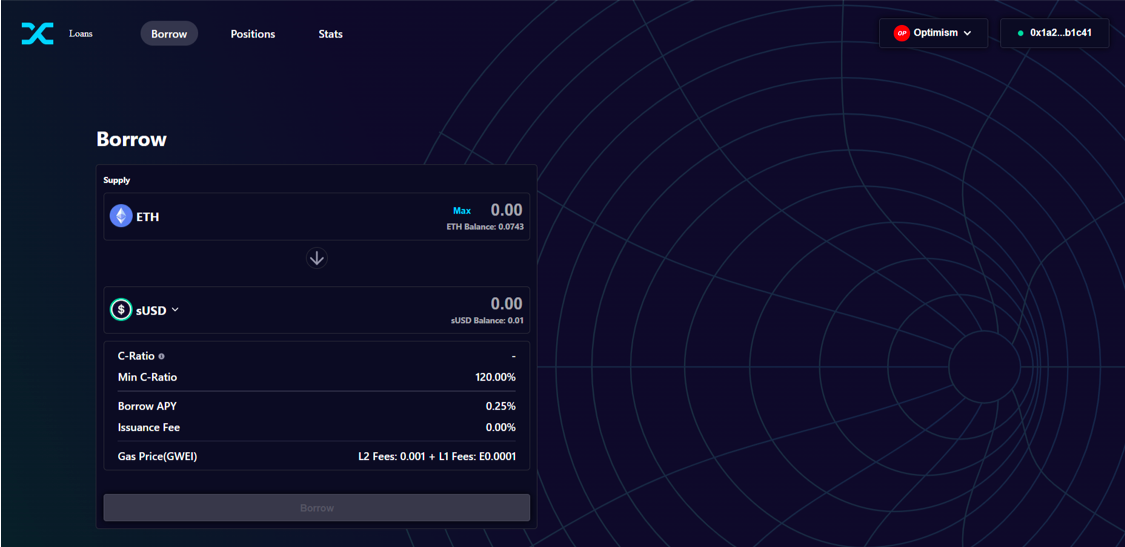Click the green wallet status dot
This screenshot has width=1125, height=547.
(1020, 33)
